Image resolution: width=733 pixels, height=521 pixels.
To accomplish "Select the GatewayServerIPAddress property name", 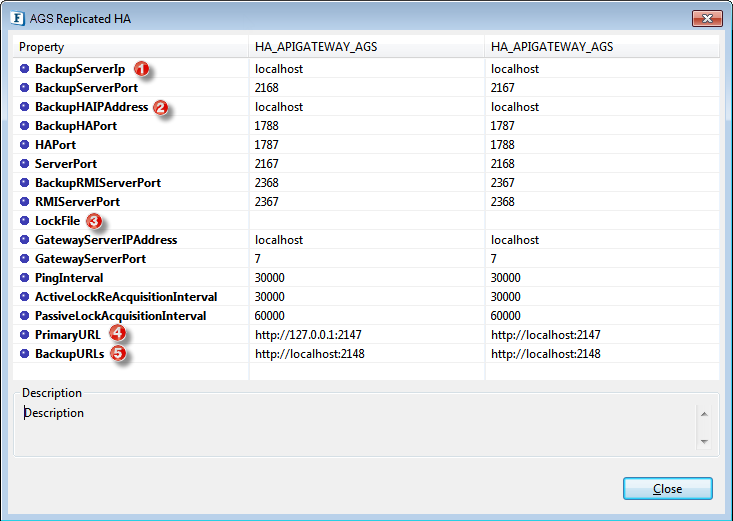I will (x=106, y=239).
